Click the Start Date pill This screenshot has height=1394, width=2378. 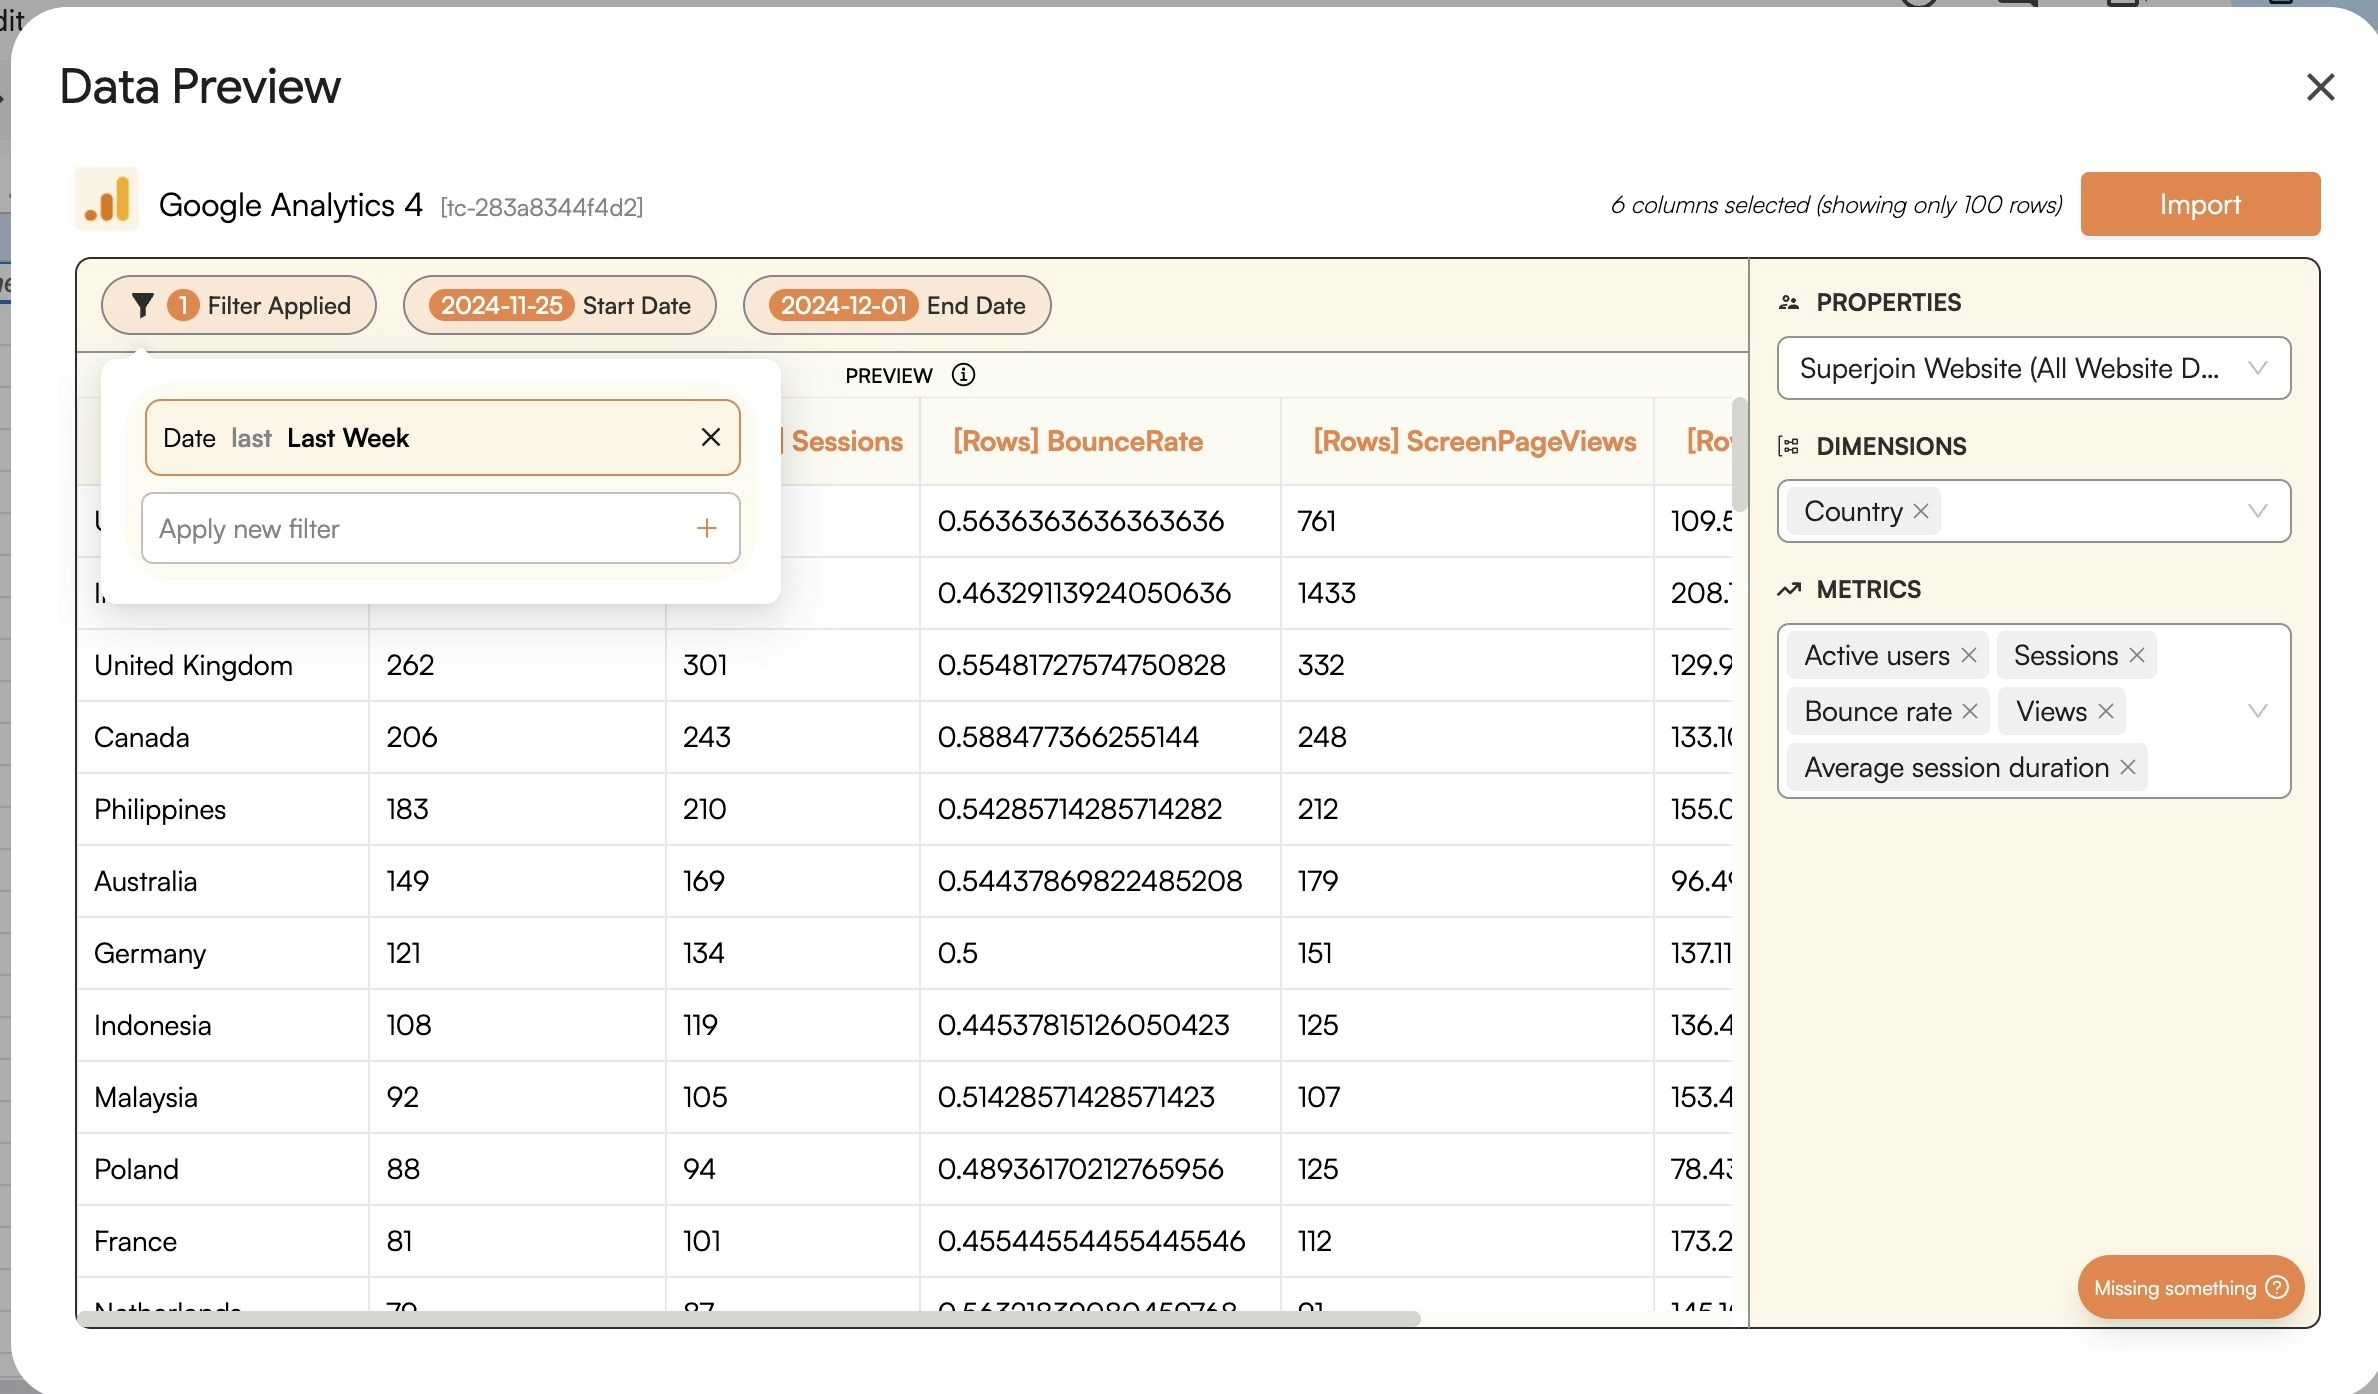pyautogui.click(x=560, y=305)
